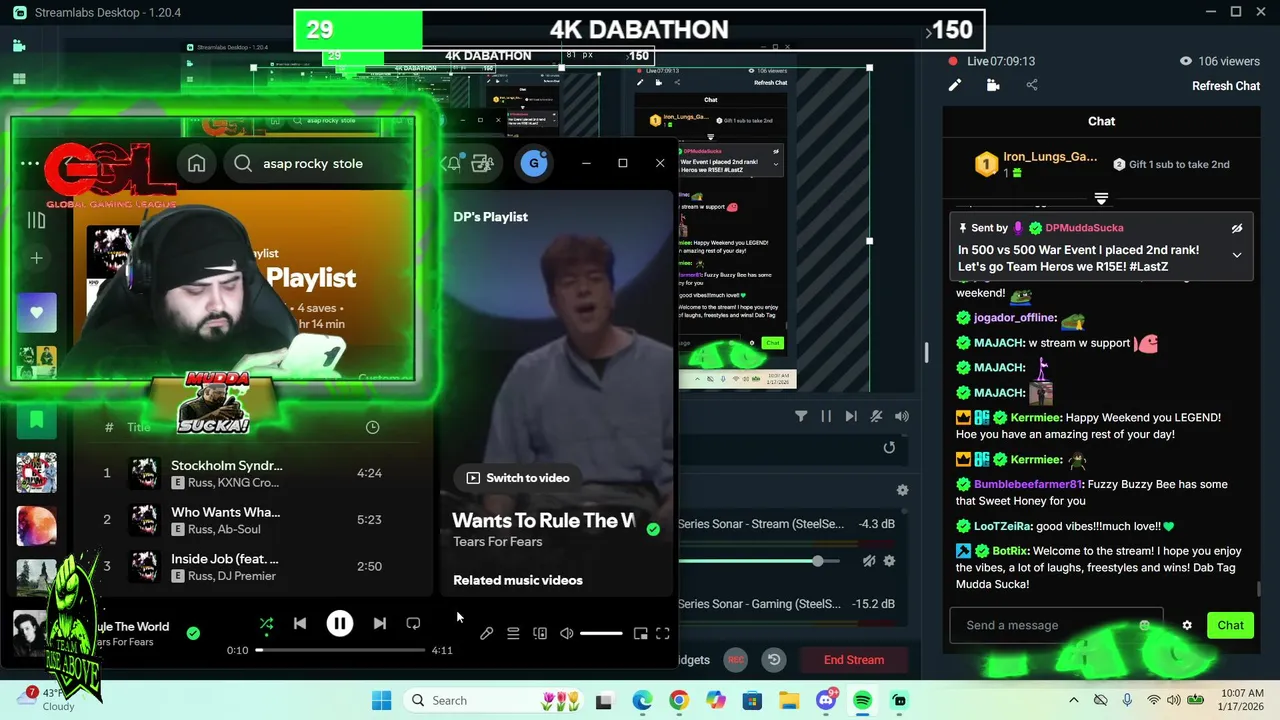
Task: Mute Sonar Stream audio source
Action: 869,561
